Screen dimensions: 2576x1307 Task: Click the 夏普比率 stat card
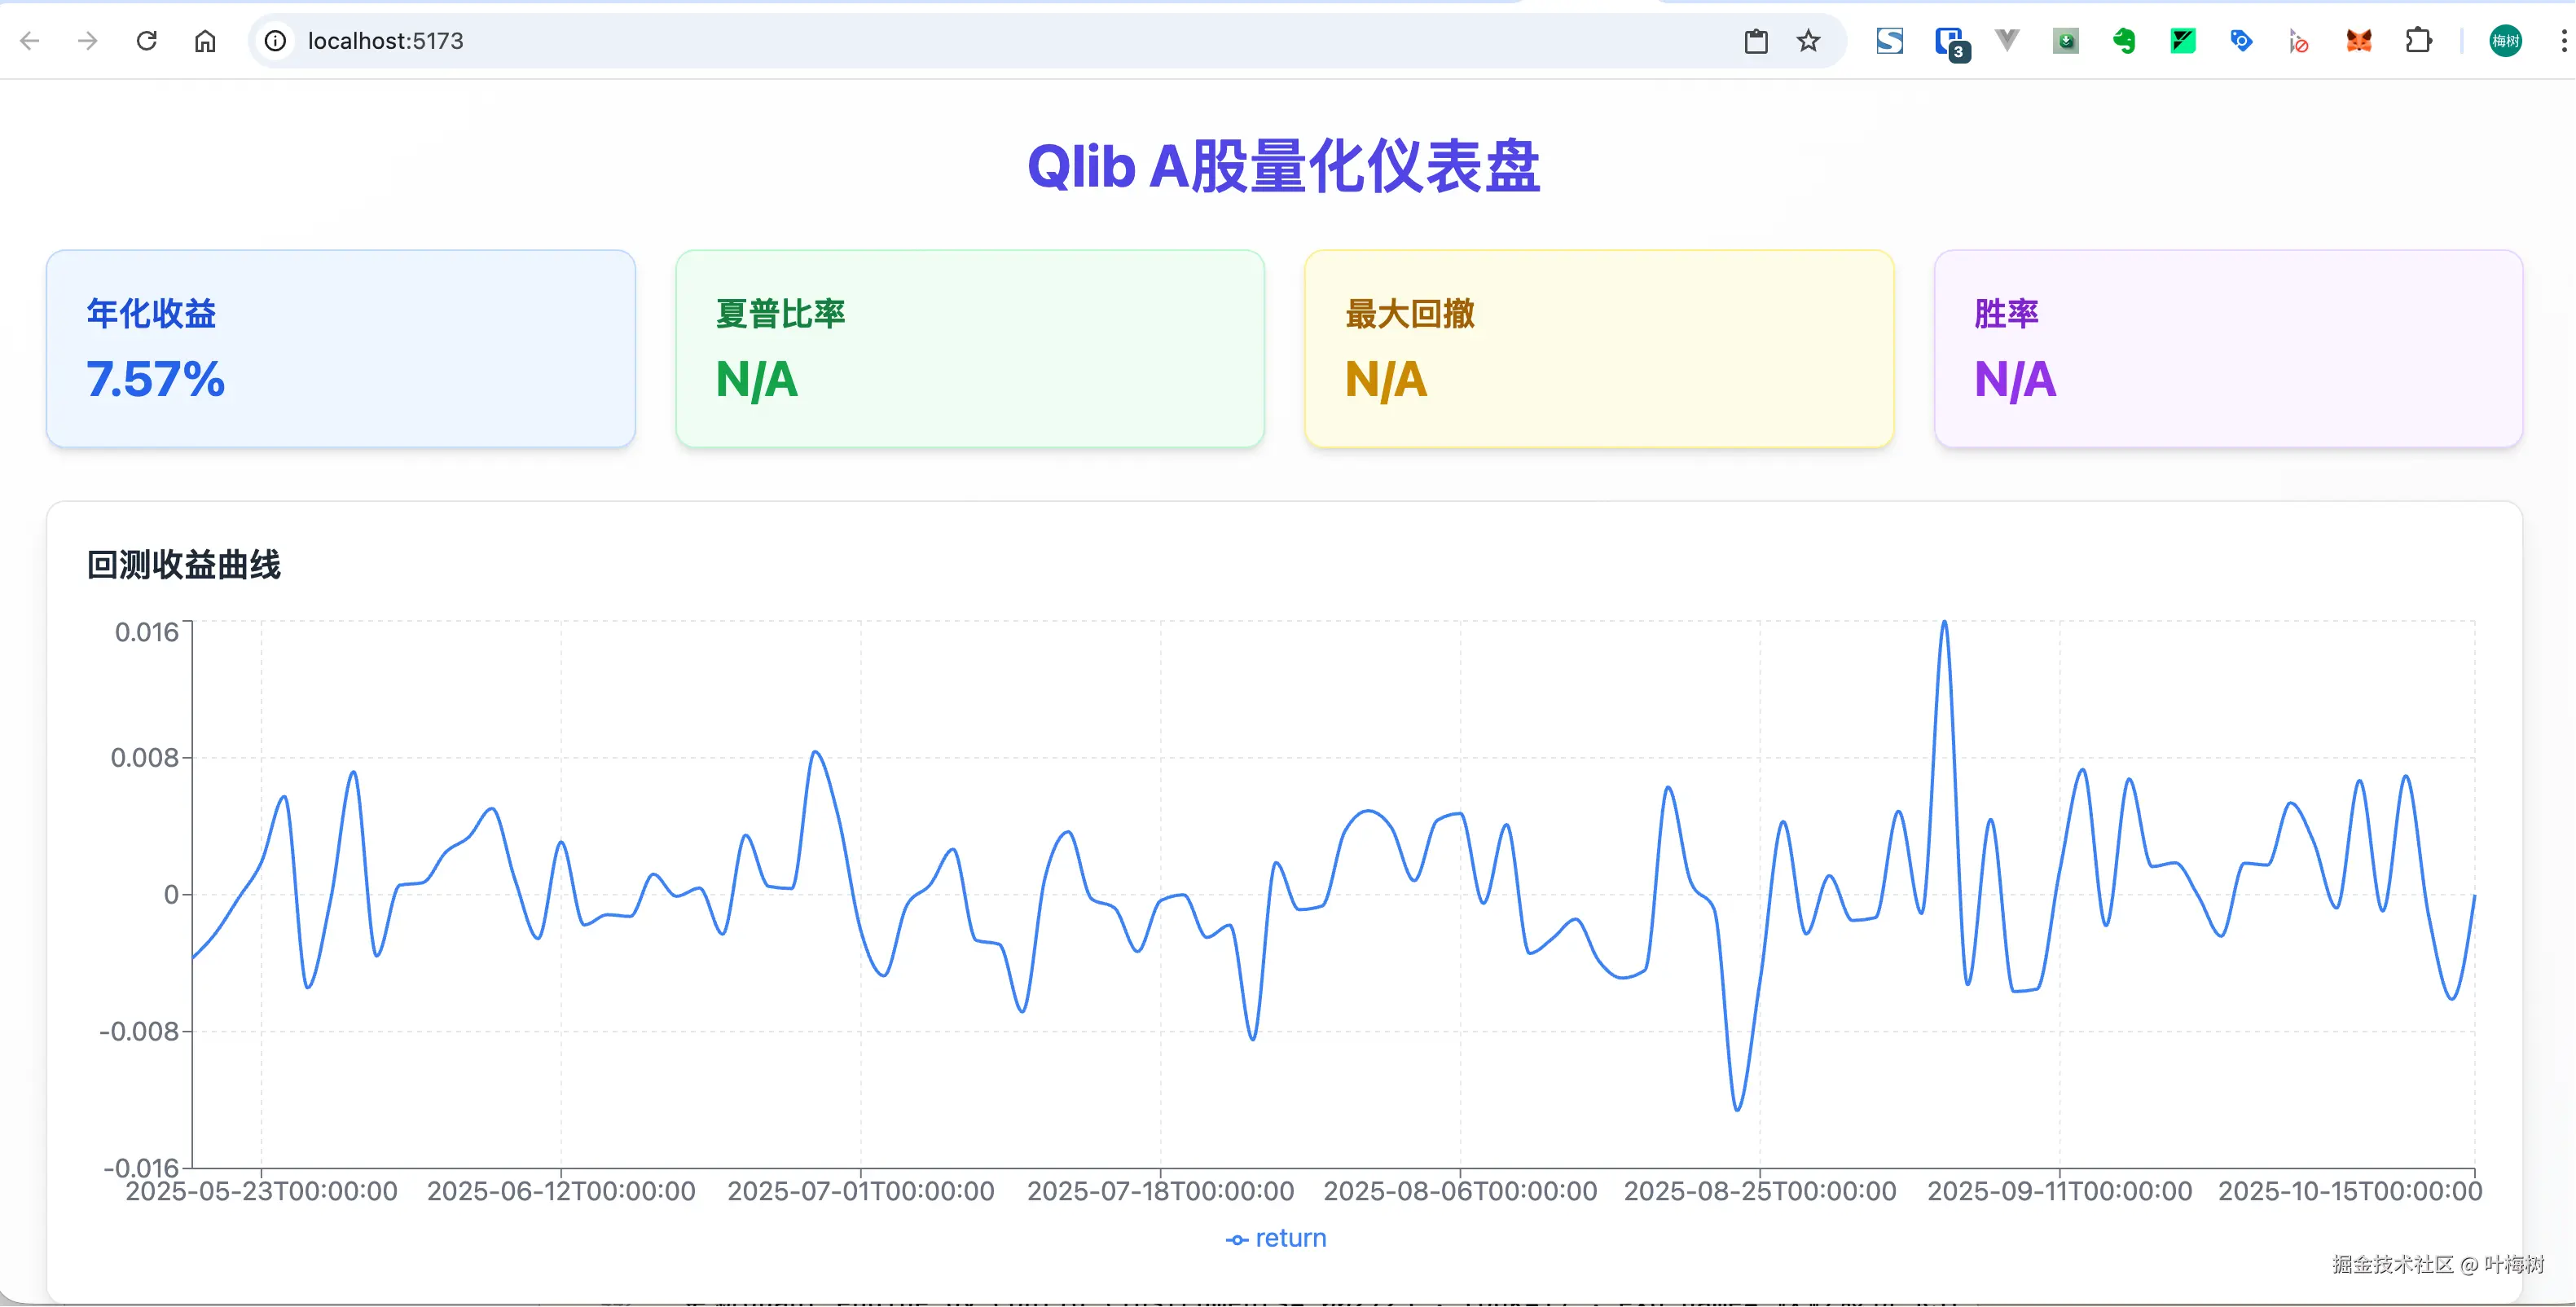pyautogui.click(x=969, y=348)
